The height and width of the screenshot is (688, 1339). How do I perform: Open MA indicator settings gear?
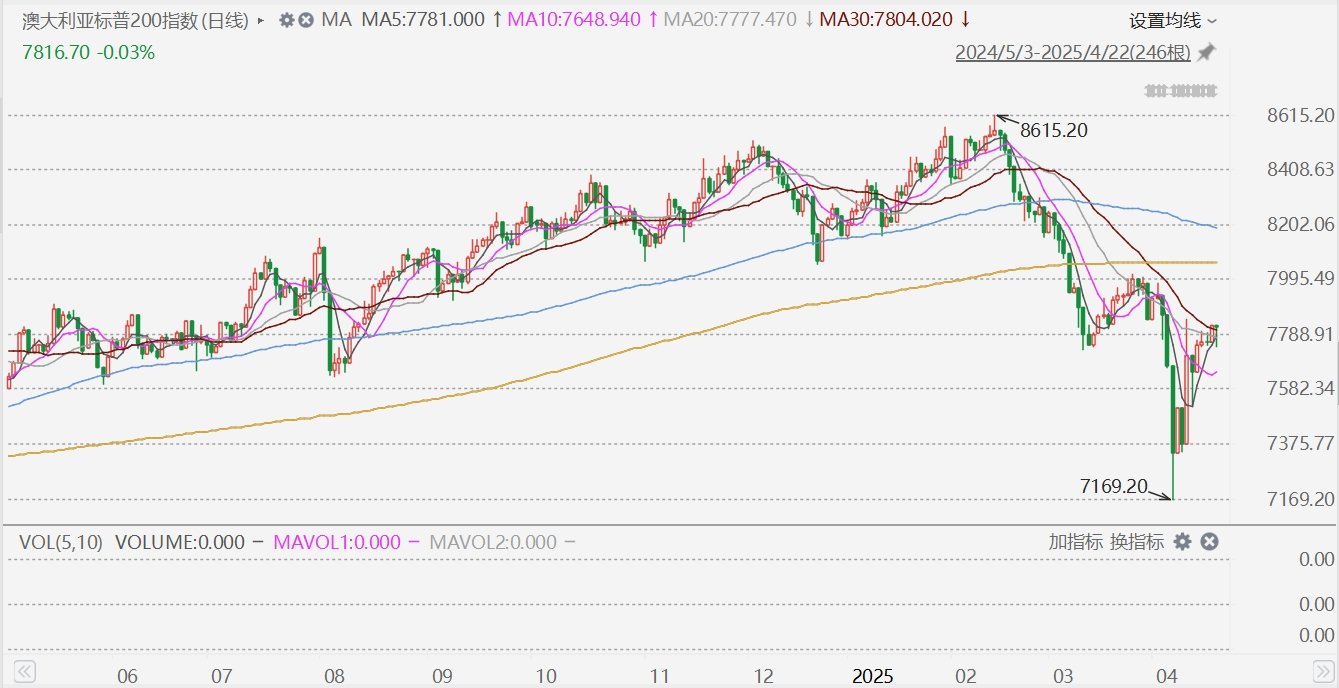click(x=286, y=20)
